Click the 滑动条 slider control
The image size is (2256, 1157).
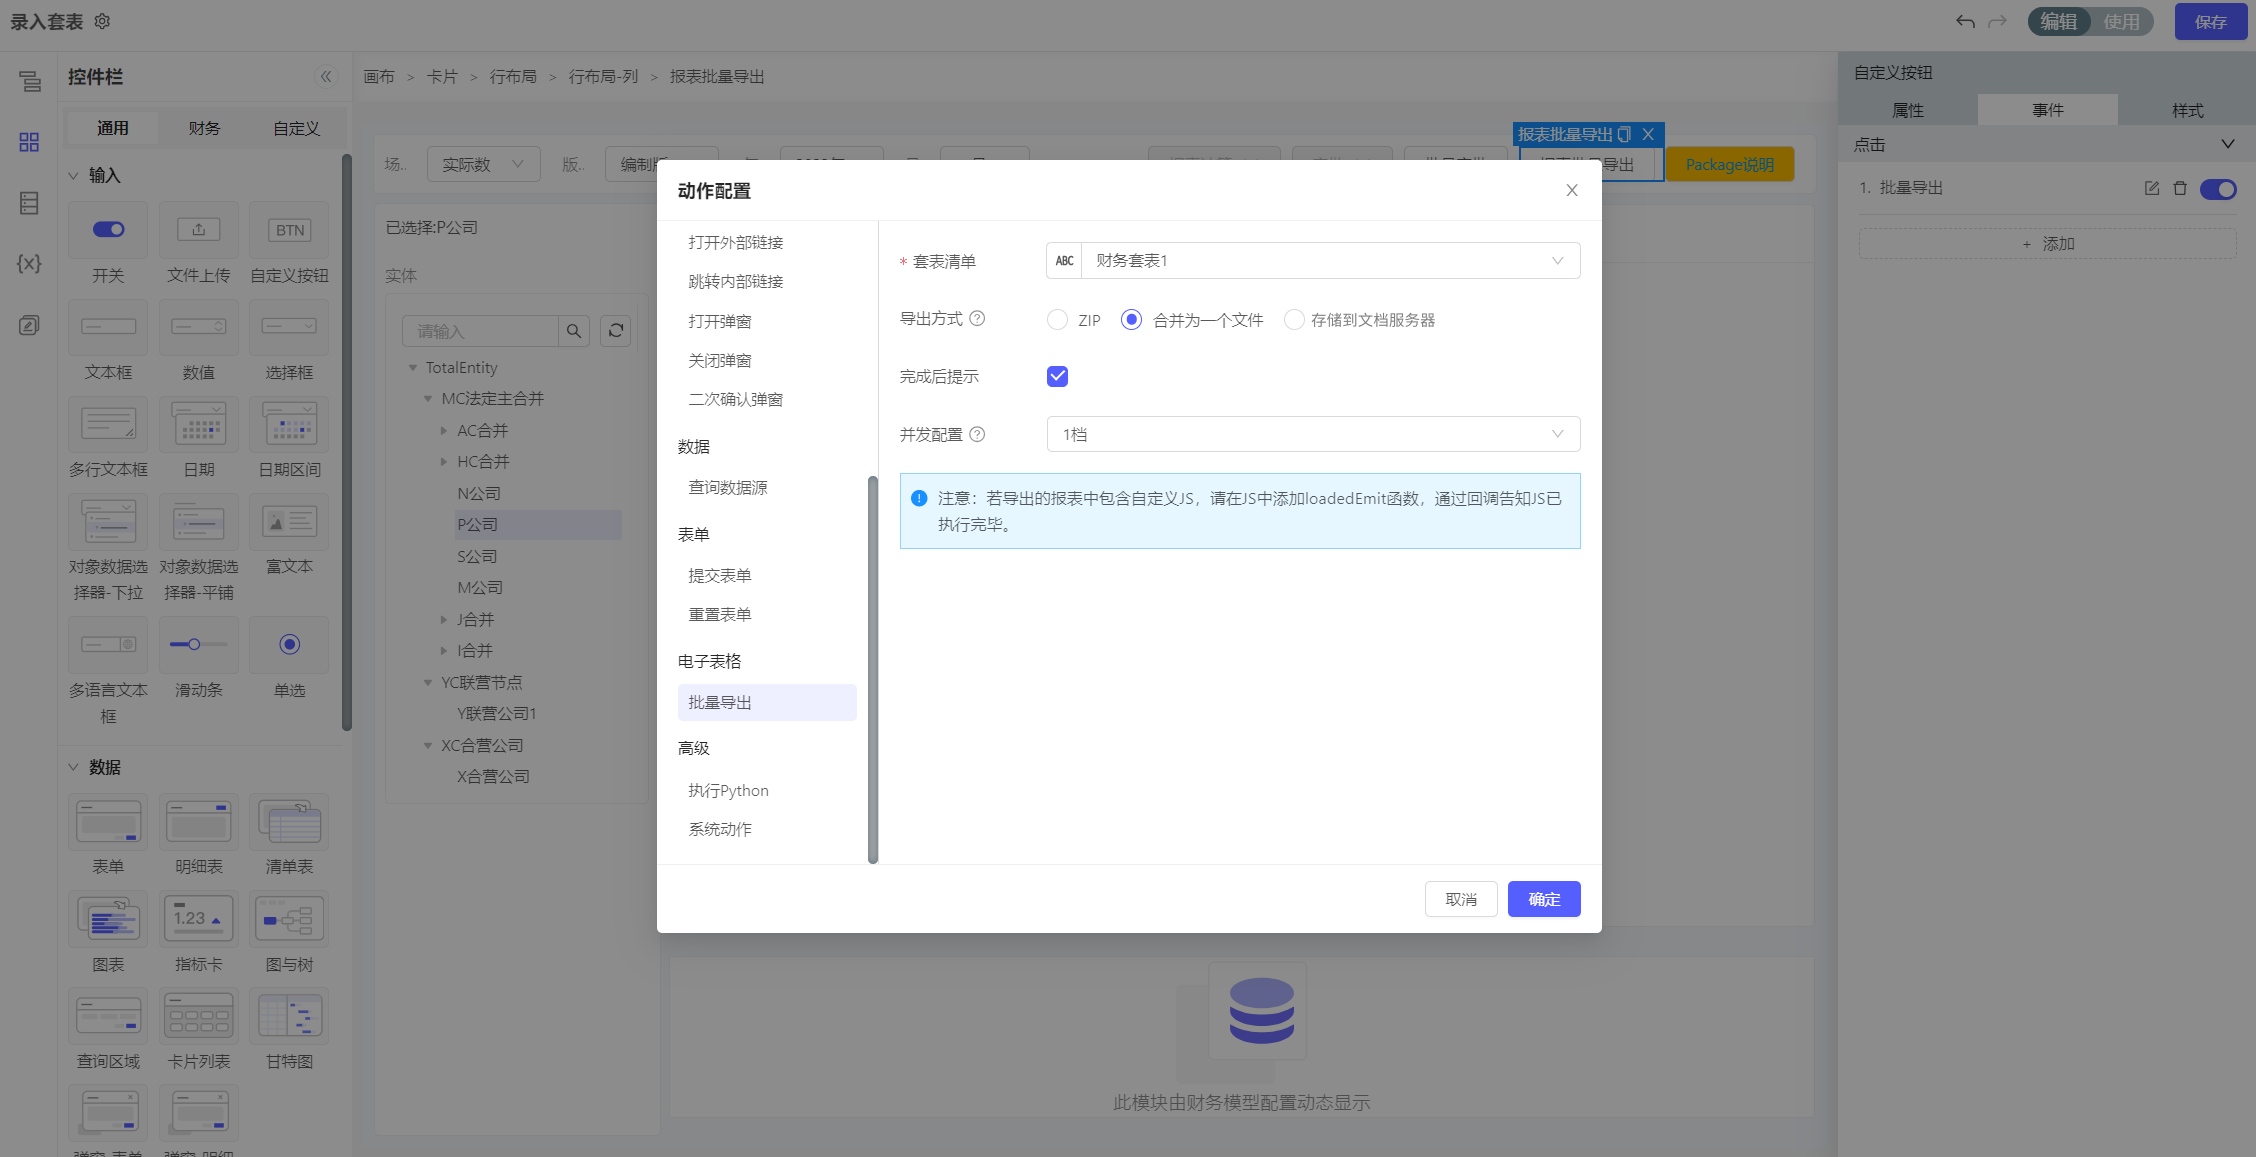198,645
